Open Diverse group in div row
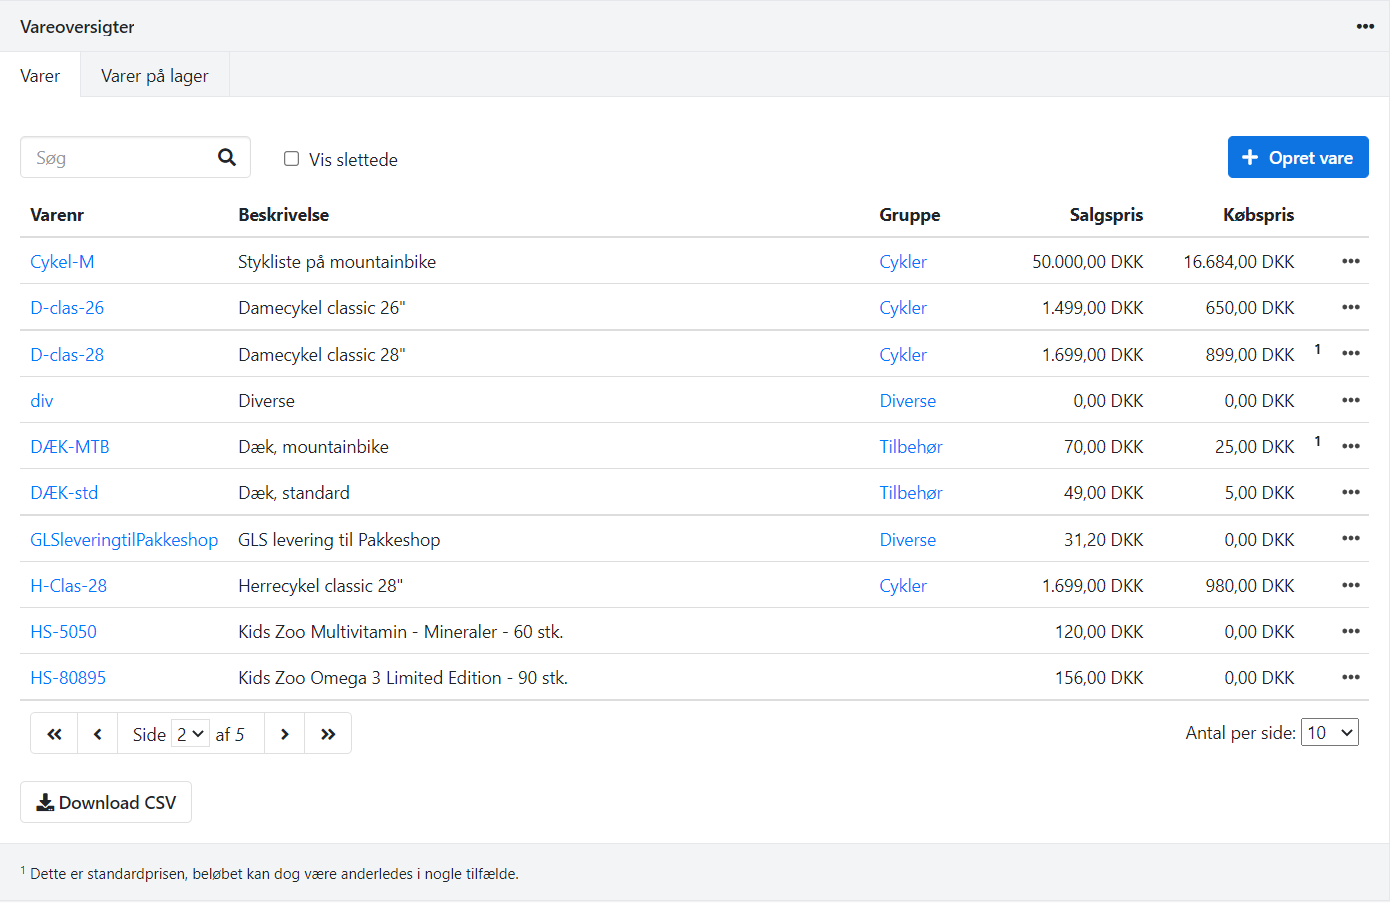 pos(908,401)
